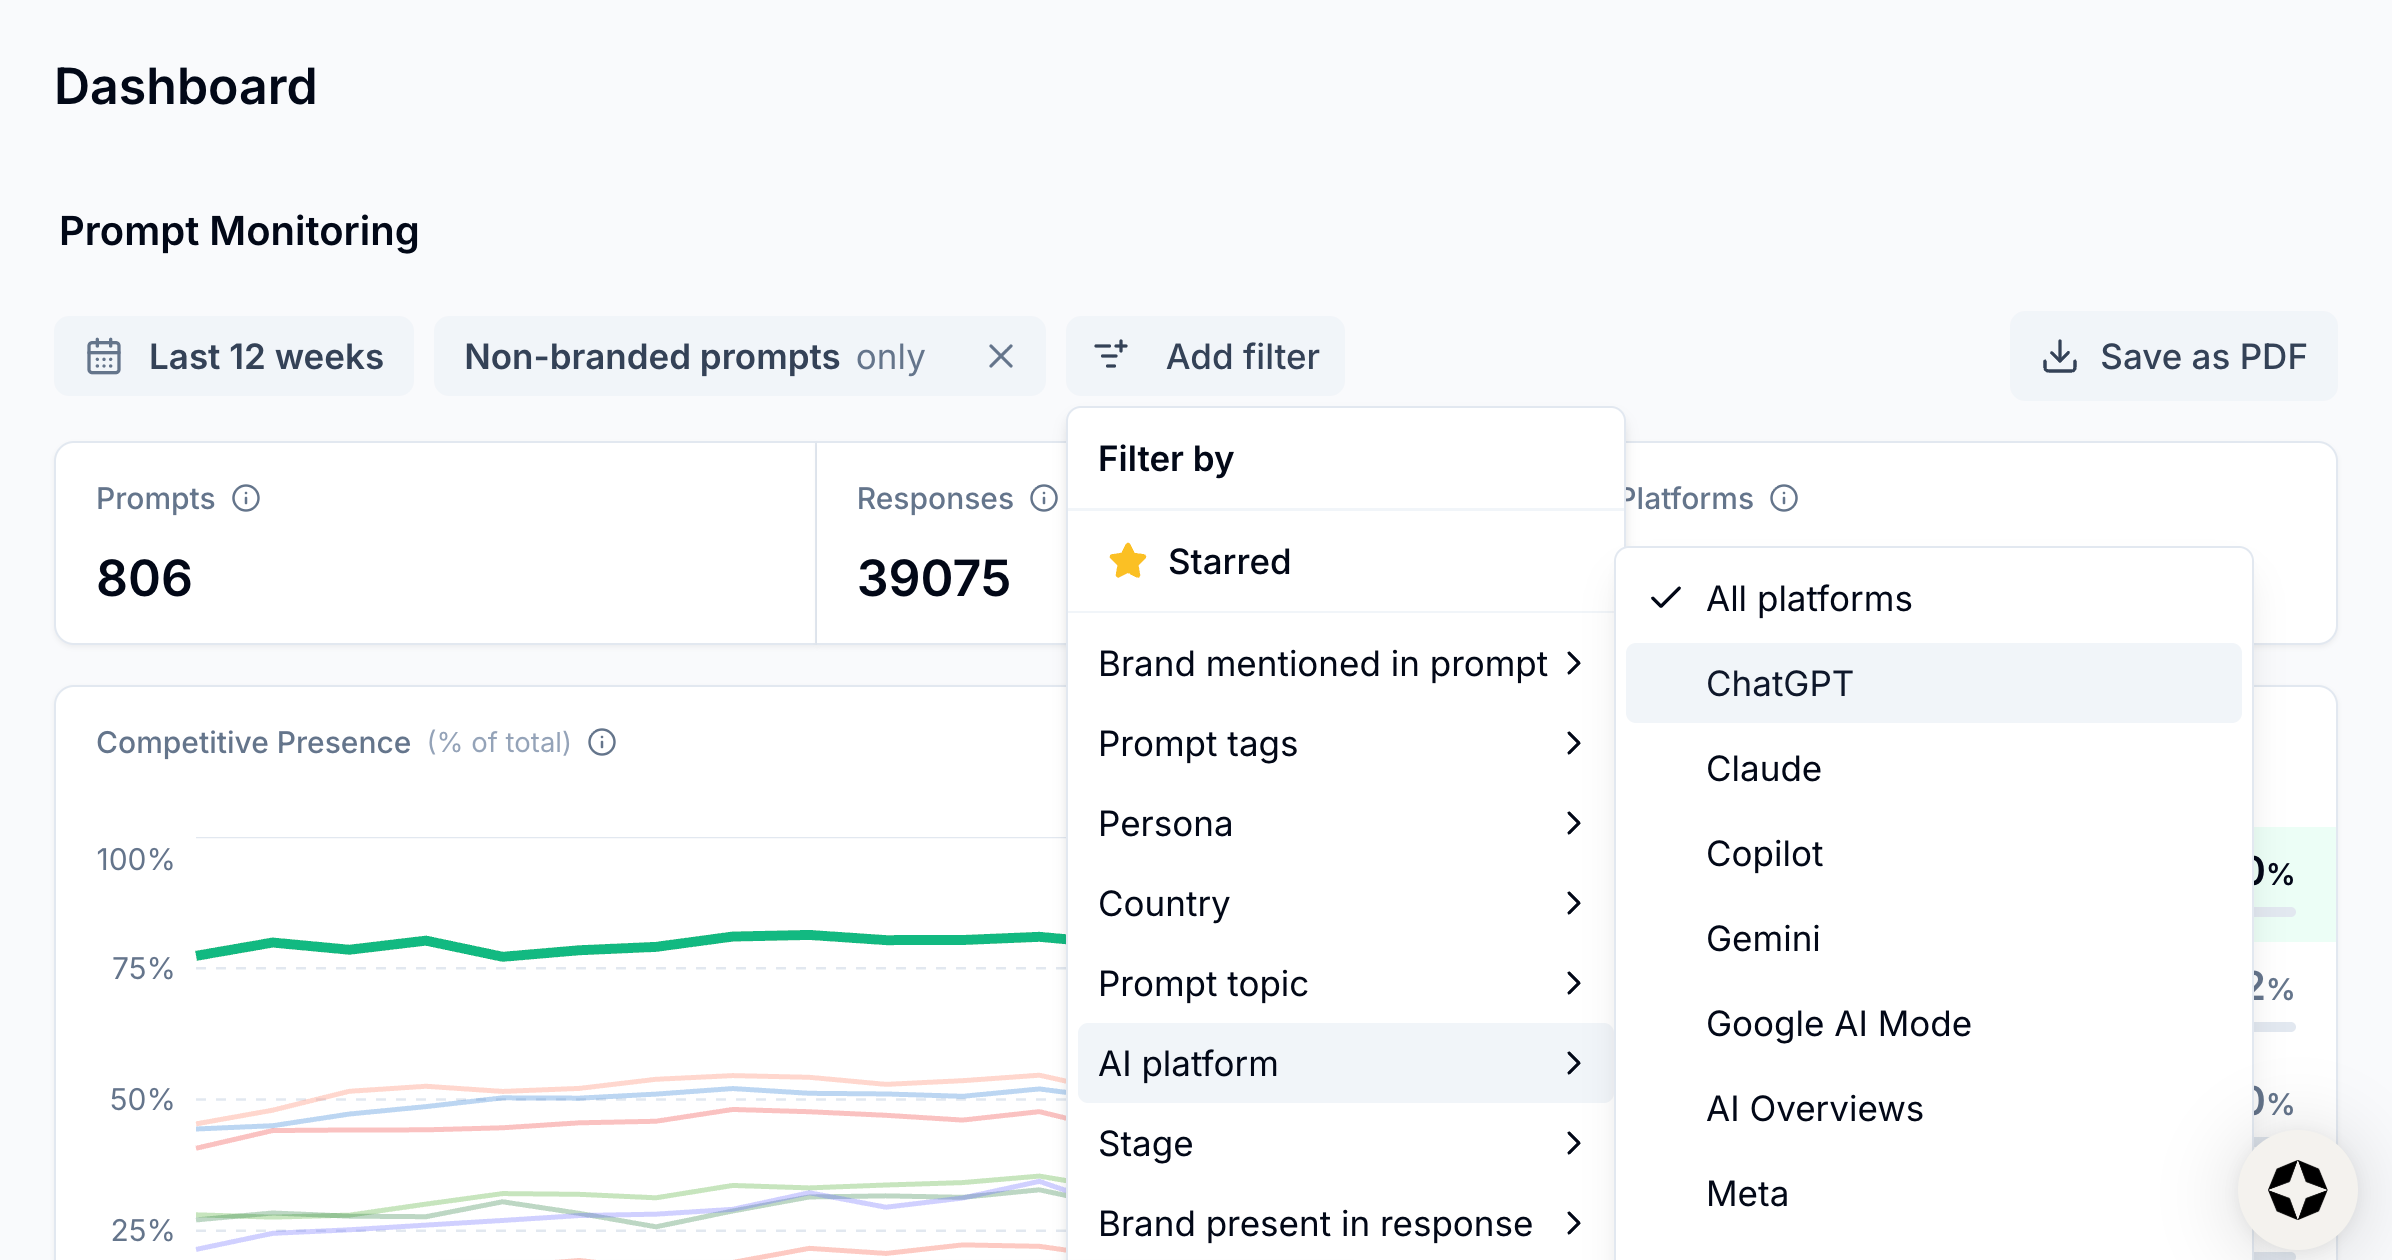Open the Persona filter option
The width and height of the screenshot is (2392, 1260).
pyautogui.click(x=1340, y=824)
